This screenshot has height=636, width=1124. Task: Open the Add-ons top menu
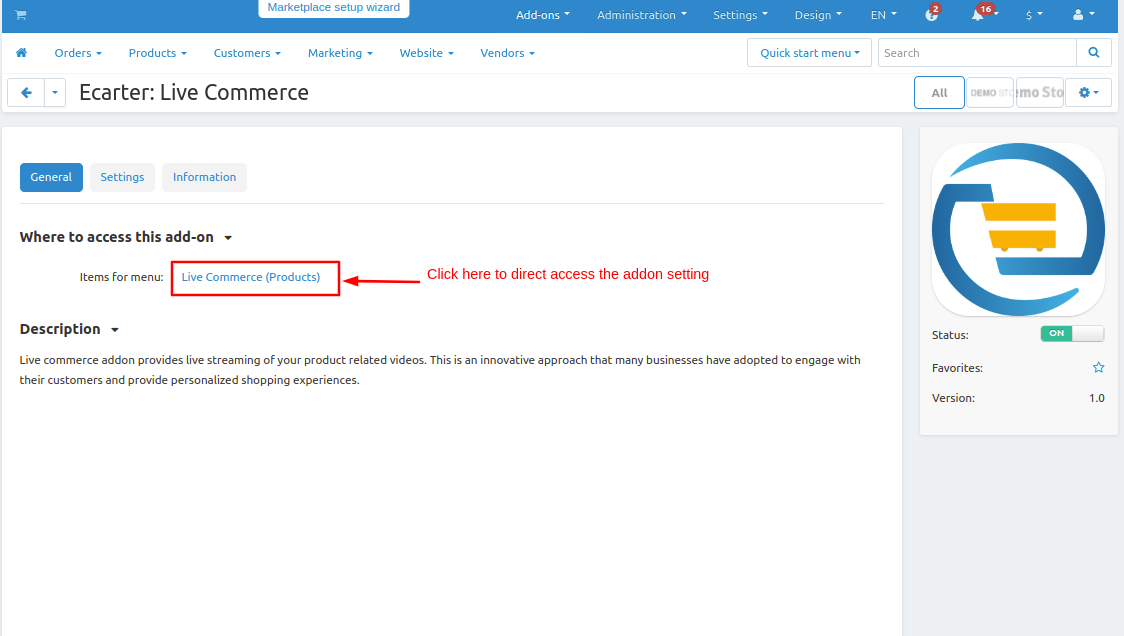tap(543, 15)
